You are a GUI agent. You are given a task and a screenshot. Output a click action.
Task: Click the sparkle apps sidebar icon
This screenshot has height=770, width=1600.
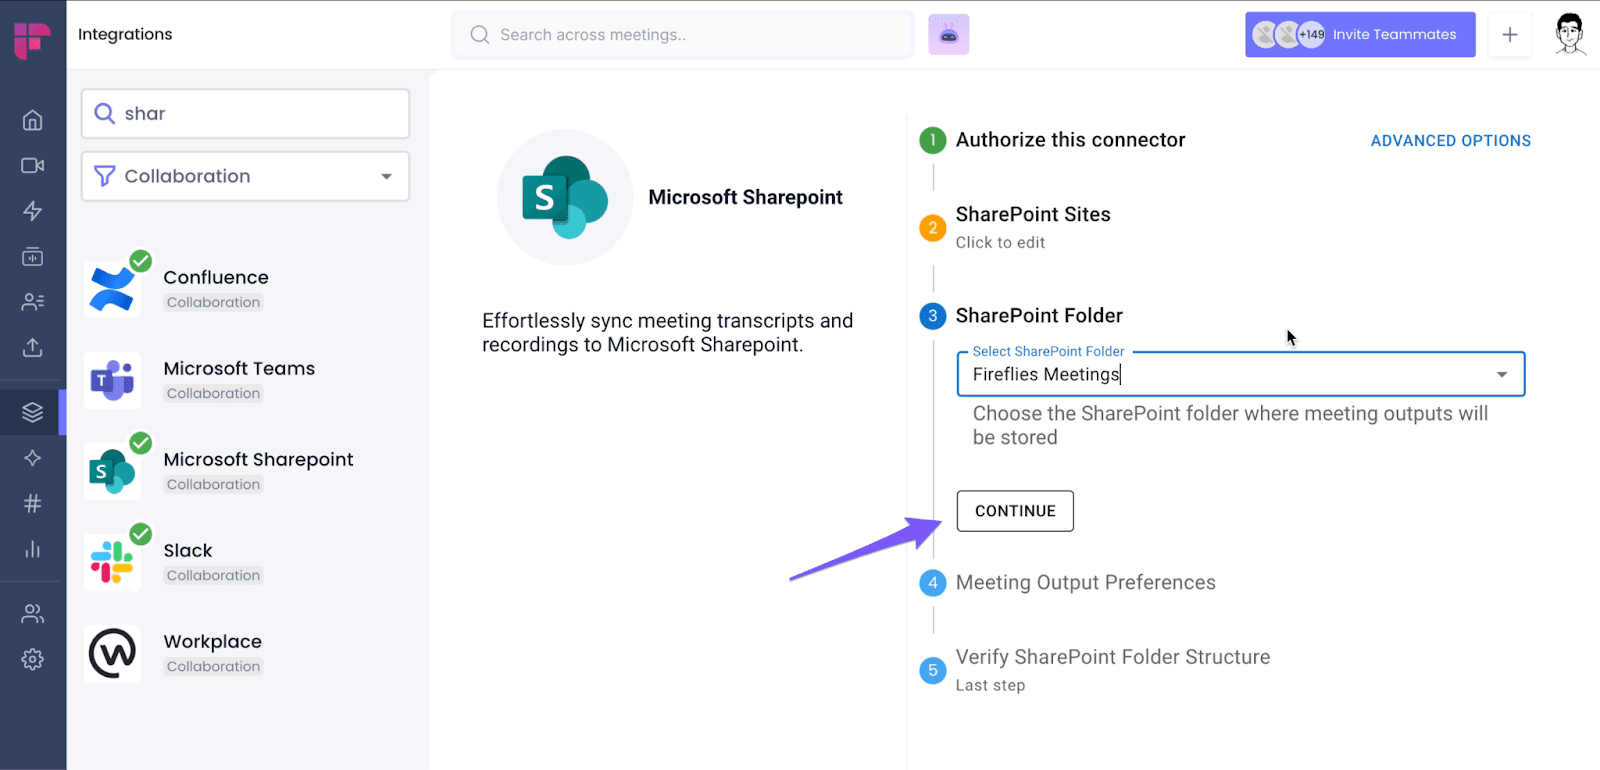32,458
